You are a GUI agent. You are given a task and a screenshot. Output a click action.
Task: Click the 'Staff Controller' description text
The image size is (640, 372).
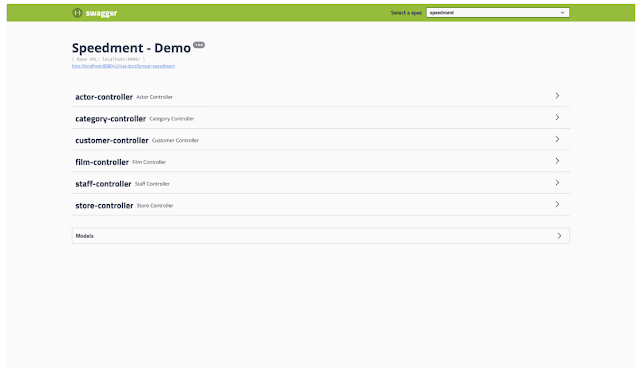click(x=152, y=184)
